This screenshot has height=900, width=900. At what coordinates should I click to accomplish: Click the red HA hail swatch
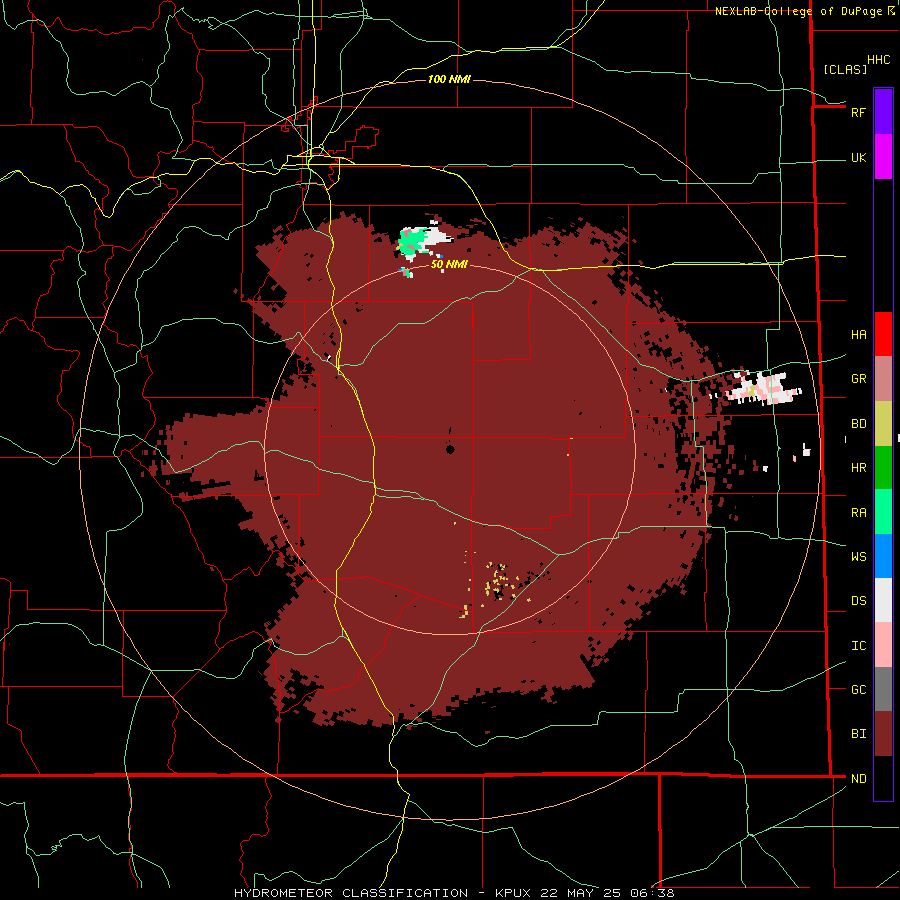(x=883, y=334)
